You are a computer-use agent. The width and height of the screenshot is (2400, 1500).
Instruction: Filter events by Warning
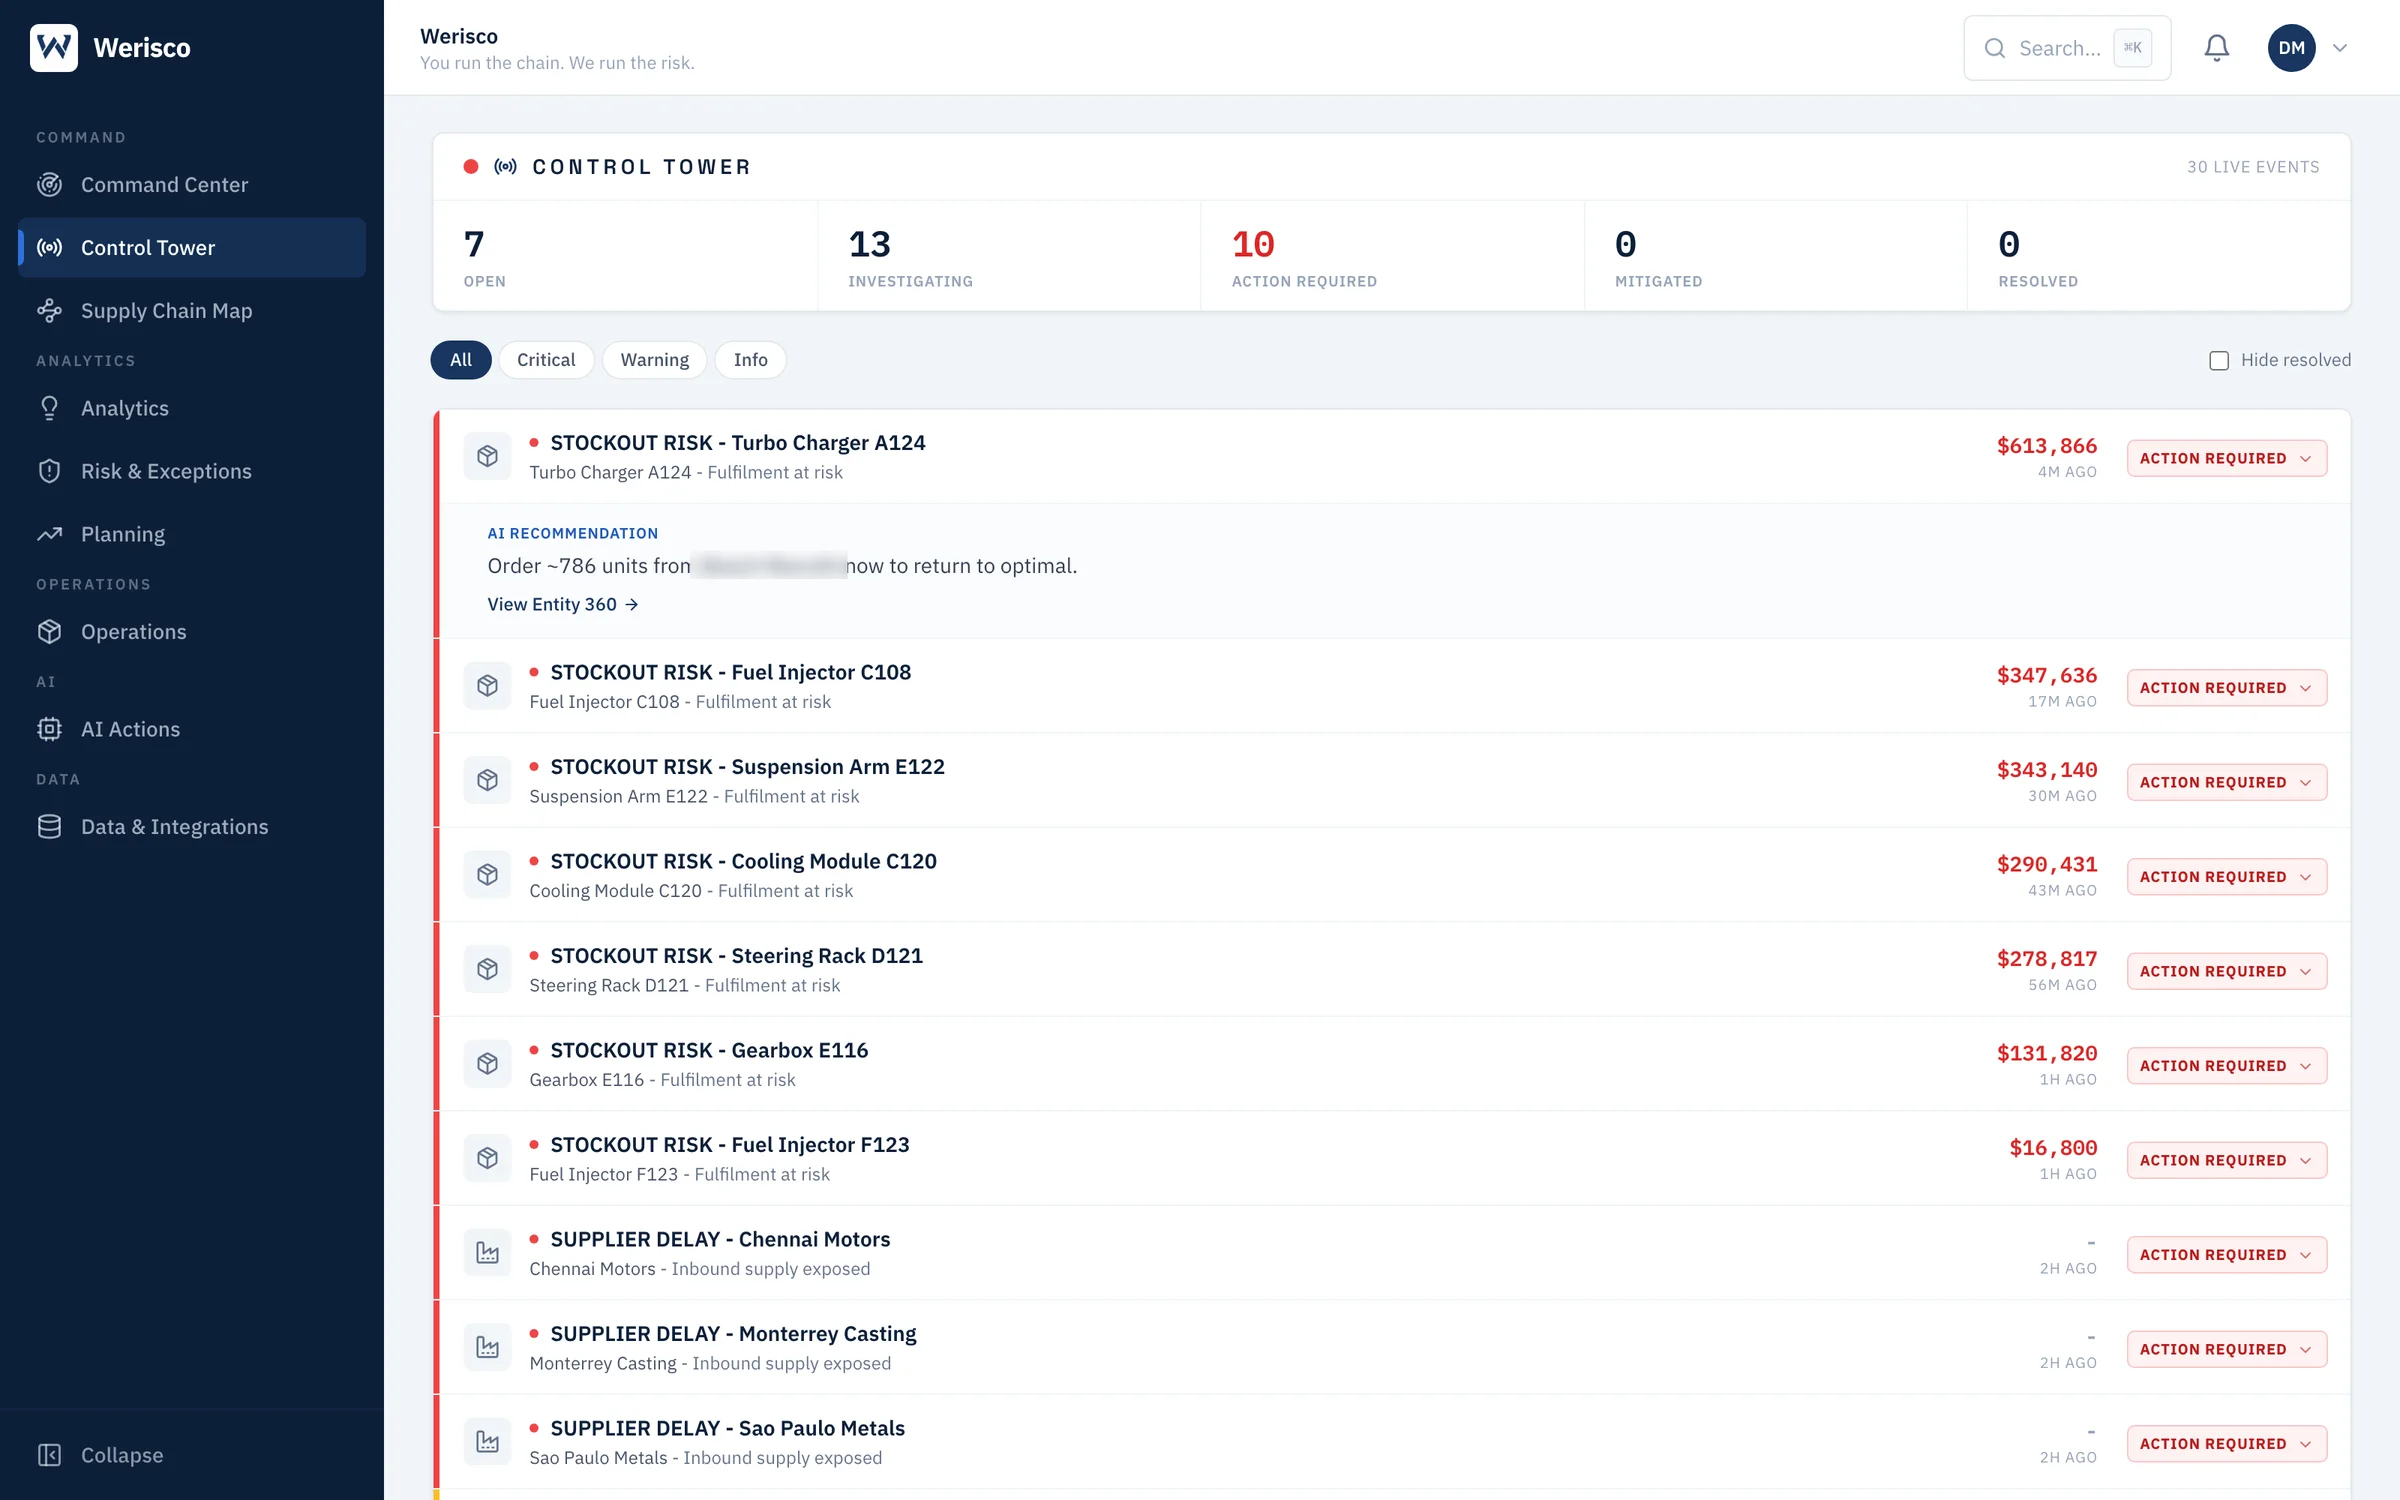tap(654, 360)
